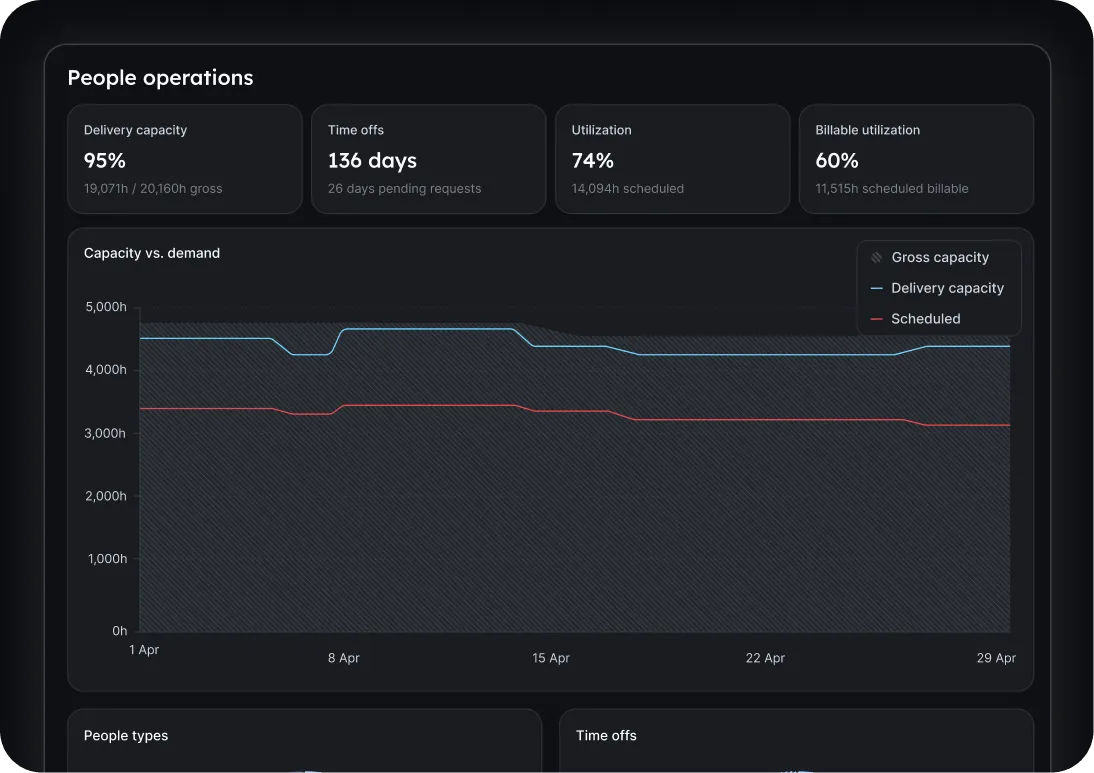Toggle Gross capacity legend entry

930,257
